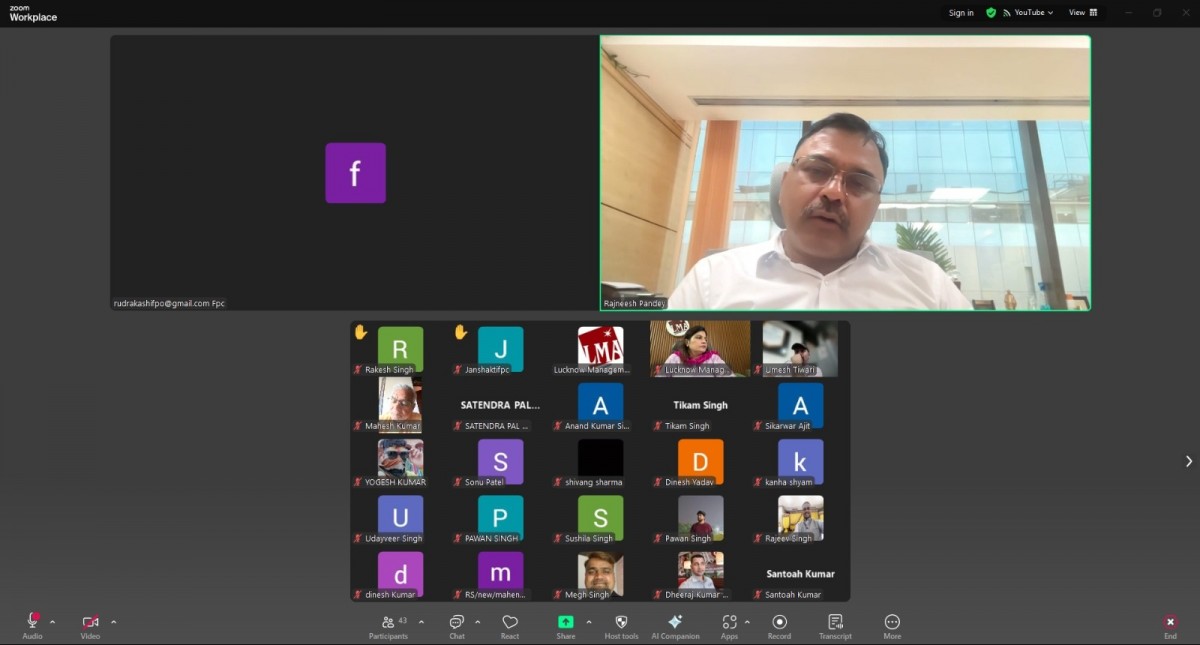Screen dimensions: 1200x645
Task: Click the green encryption shield icon
Action: pos(991,13)
